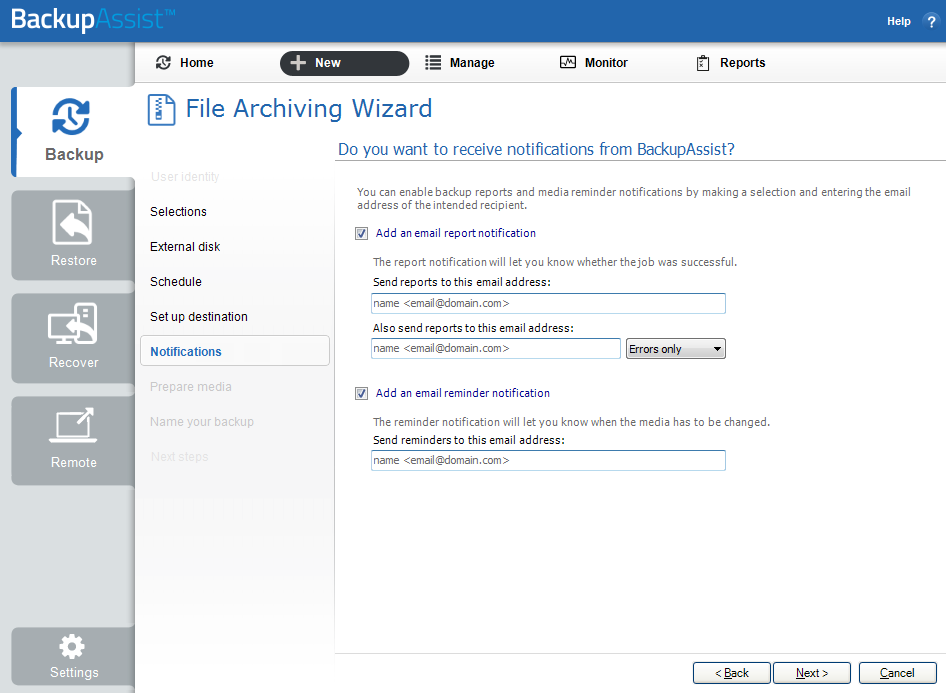The height and width of the screenshot is (693, 946).
Task: Focus the Send reminders email address field
Action: (548, 461)
